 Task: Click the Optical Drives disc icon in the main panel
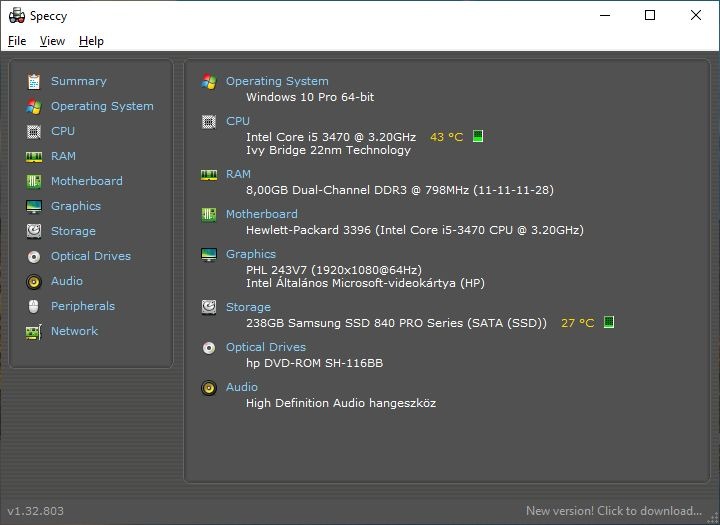(x=209, y=348)
